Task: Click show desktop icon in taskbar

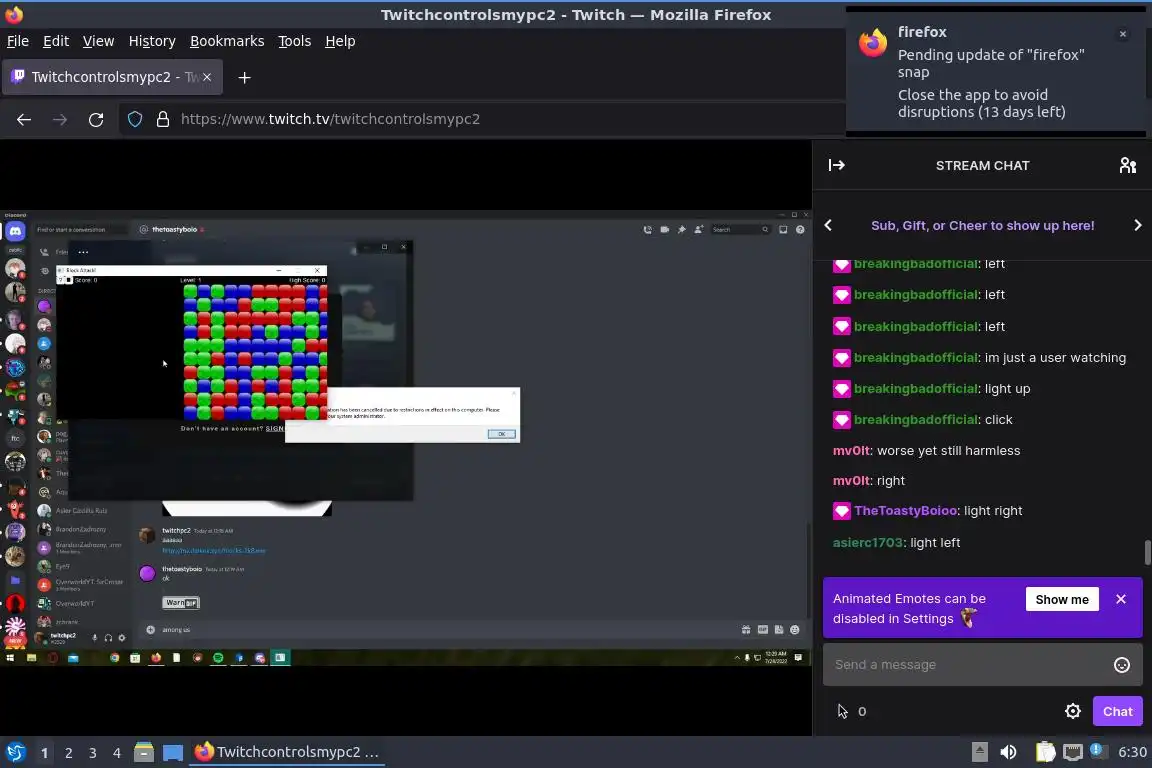Action: pyautogui.click(x=173, y=753)
